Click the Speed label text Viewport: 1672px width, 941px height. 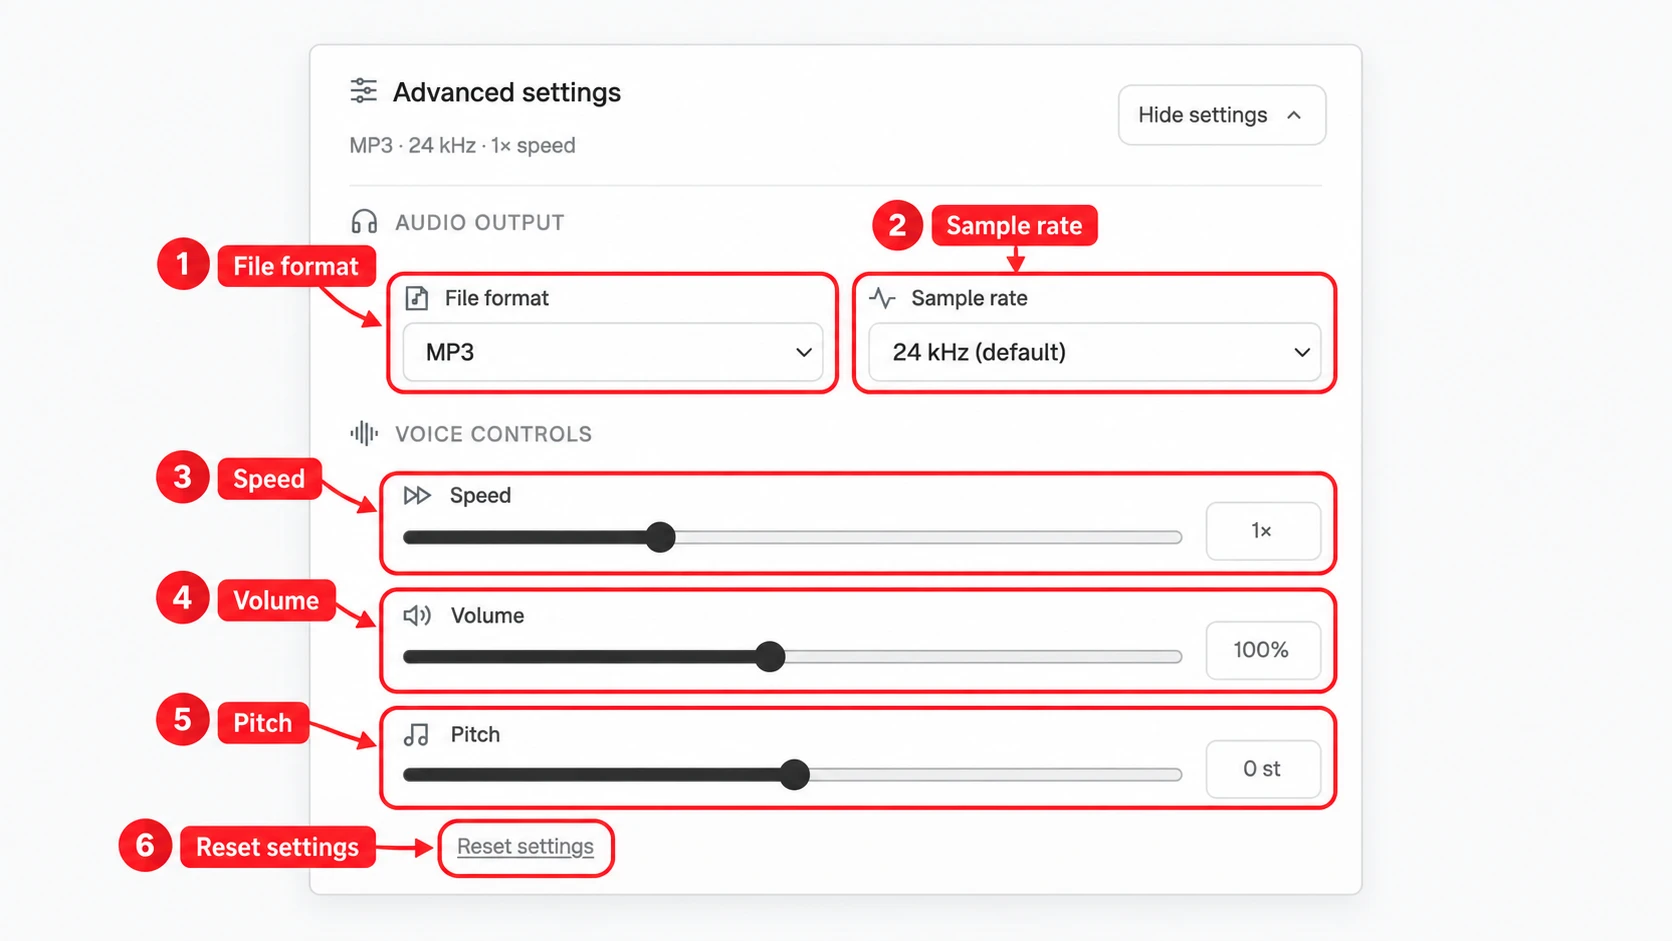480,495
